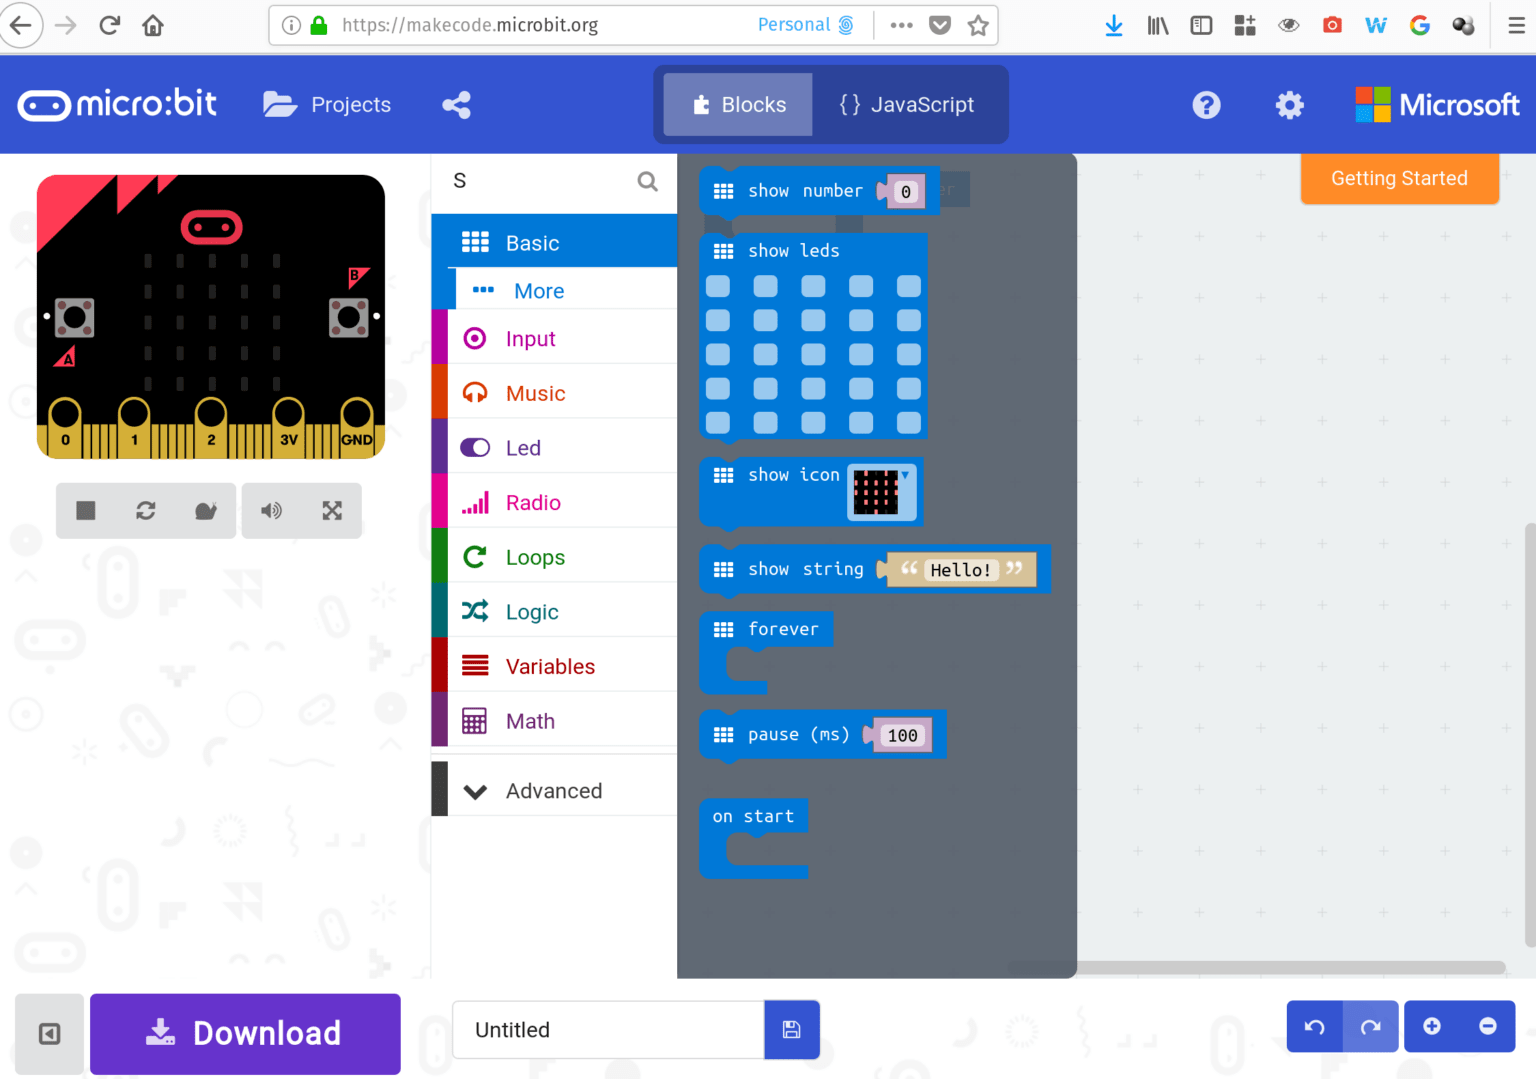Click the Getting Started button
Image resolution: width=1536 pixels, height=1079 pixels.
1399,178
